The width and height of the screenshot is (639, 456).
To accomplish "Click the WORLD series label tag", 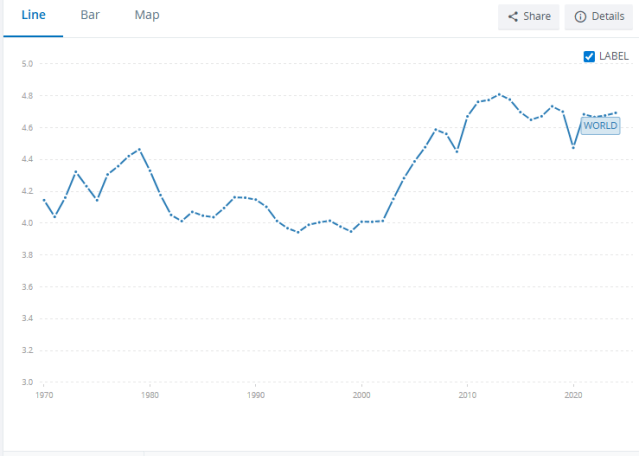I will (x=600, y=126).
